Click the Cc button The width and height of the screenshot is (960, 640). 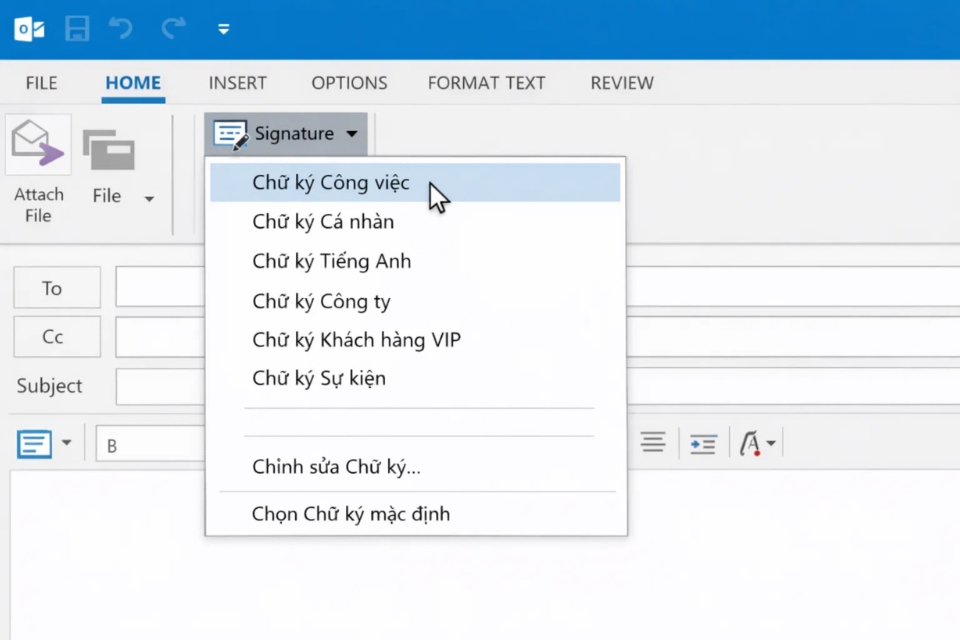click(x=56, y=337)
